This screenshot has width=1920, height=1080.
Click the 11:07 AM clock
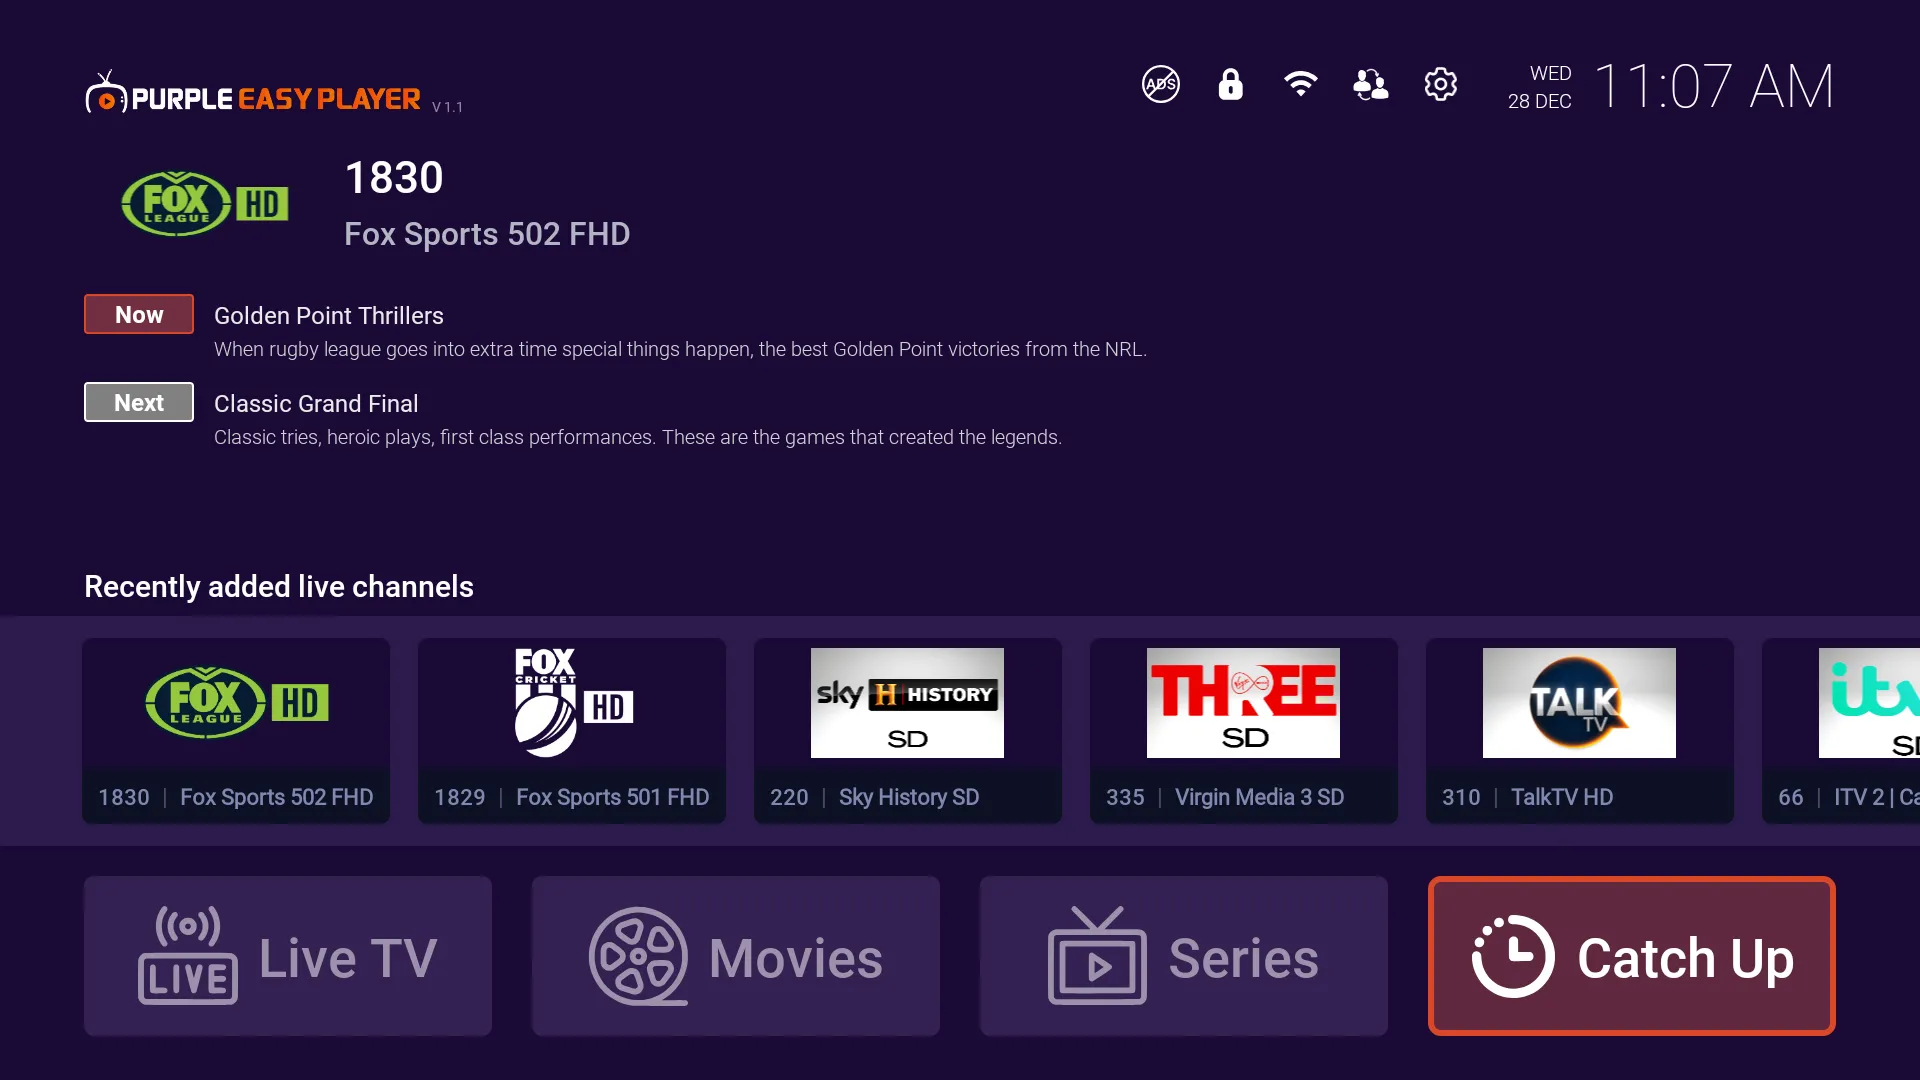[x=1714, y=86]
